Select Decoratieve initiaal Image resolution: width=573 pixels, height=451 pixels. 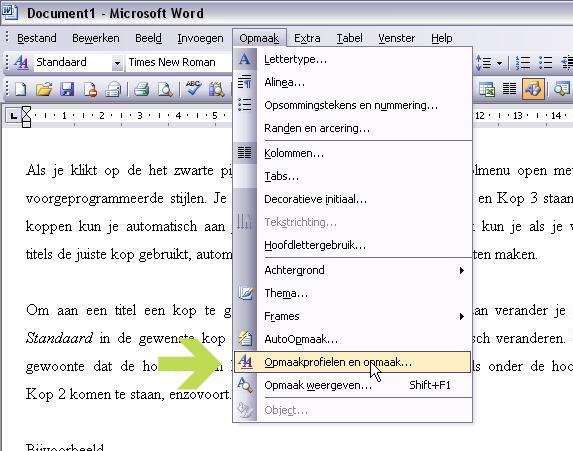[x=353, y=199]
